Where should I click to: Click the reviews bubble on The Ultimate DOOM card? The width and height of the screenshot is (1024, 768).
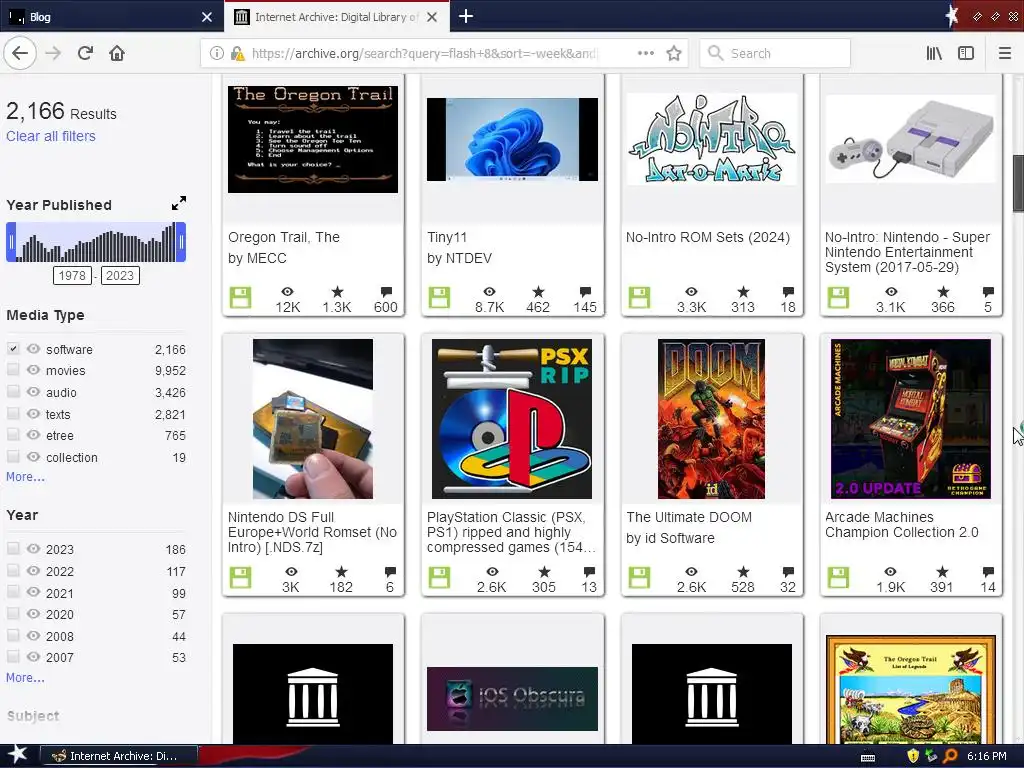788,571
